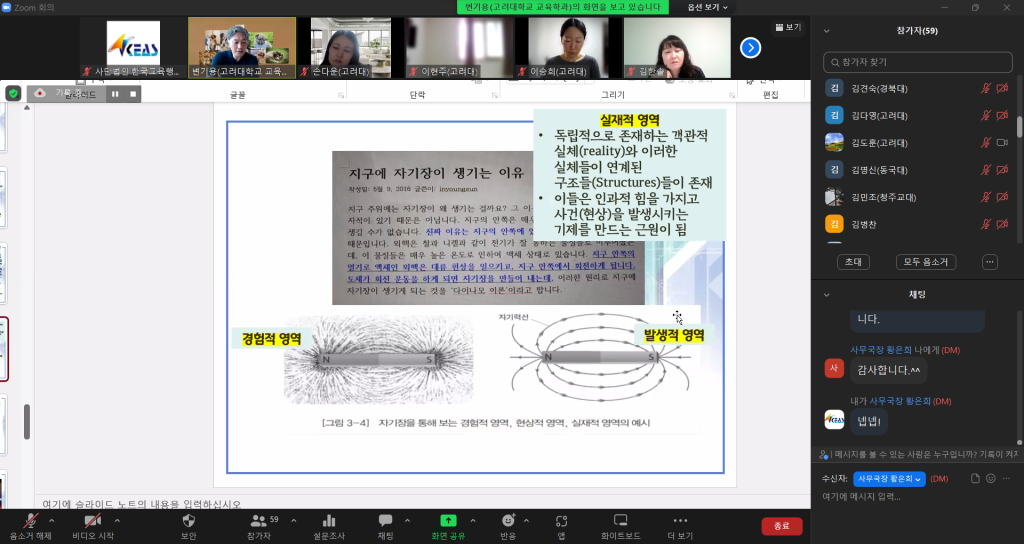The image size is (1024, 544).
Task: Open 더 보기 three-dot menu in toolbar
Action: 680,521
